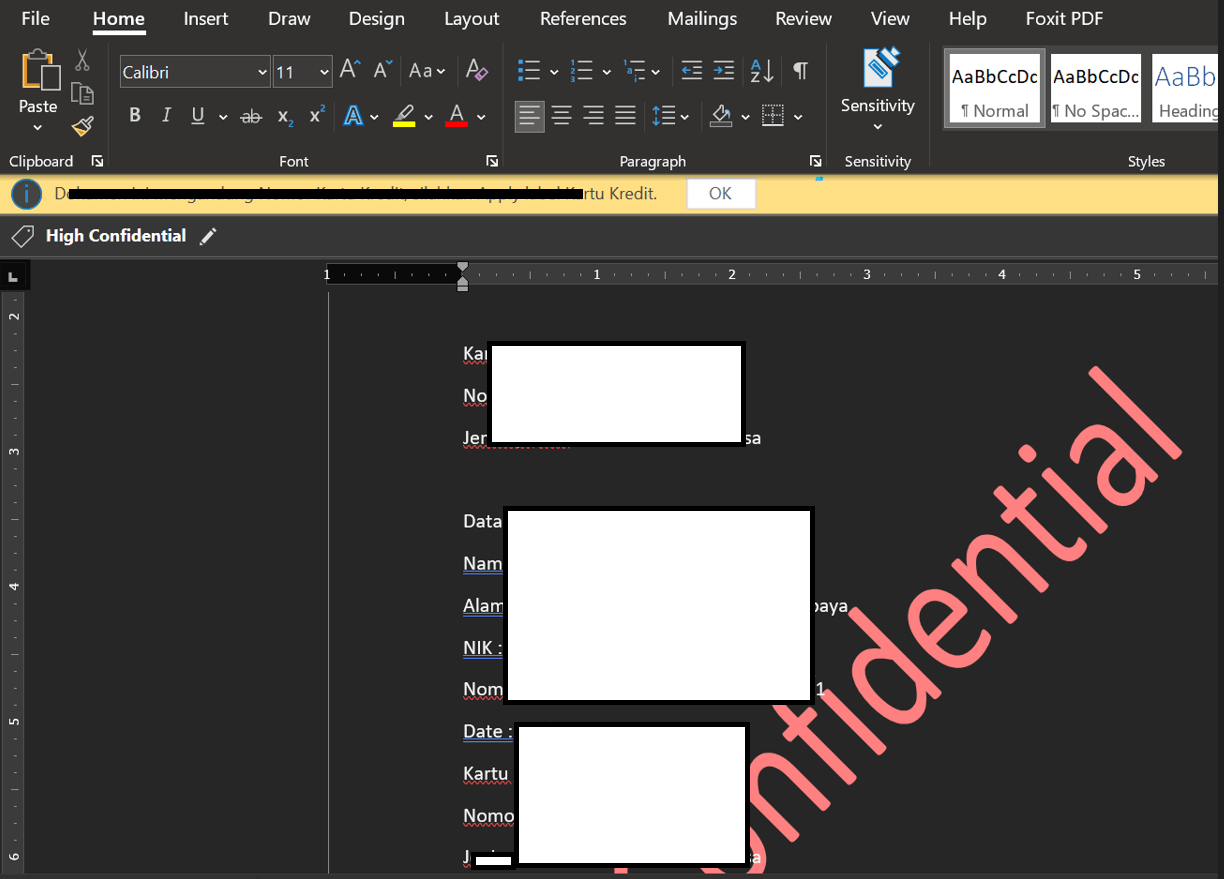1224x879 pixels.
Task: Click the Cut scissors icon
Action: tap(82, 60)
